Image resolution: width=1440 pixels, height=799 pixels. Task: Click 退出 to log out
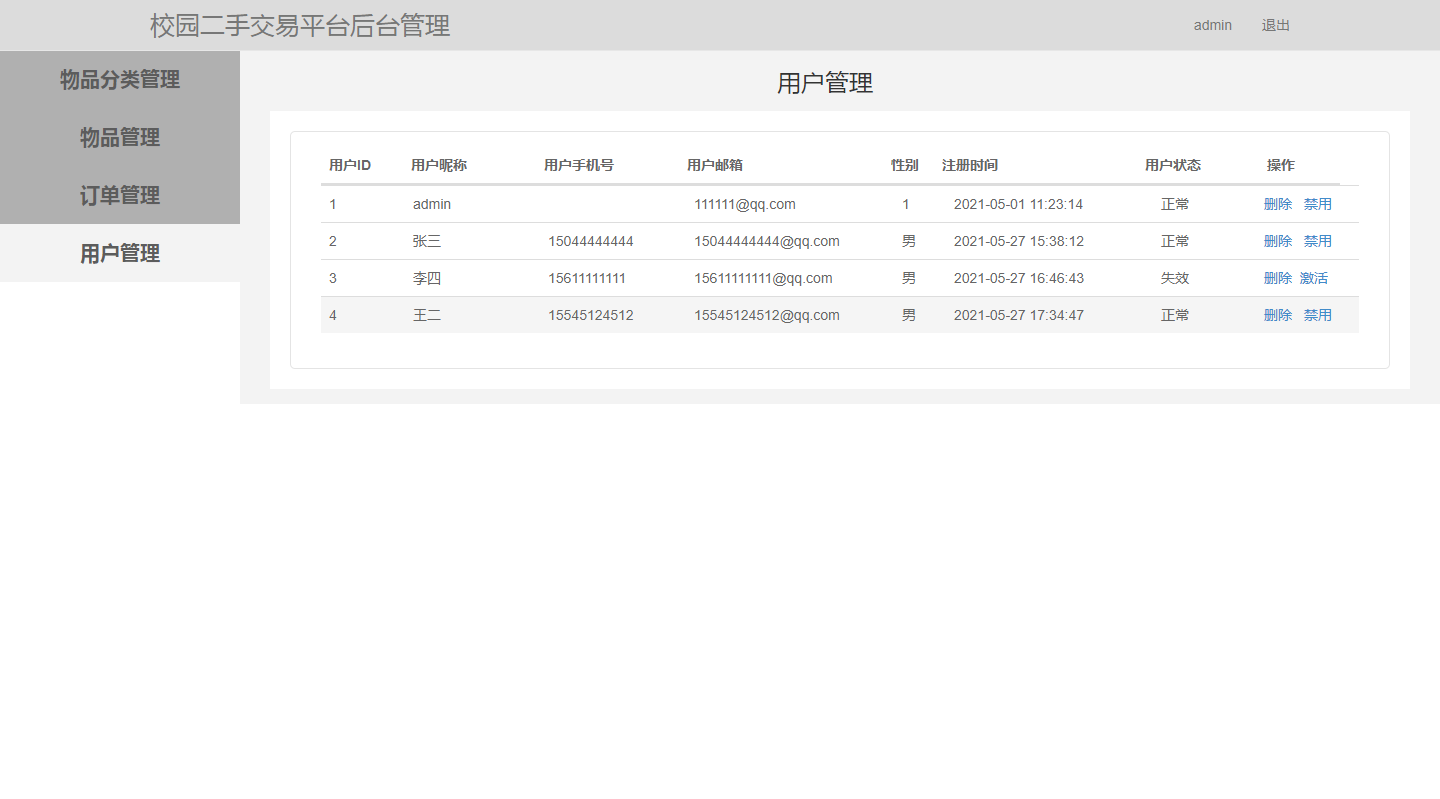pos(1276,25)
